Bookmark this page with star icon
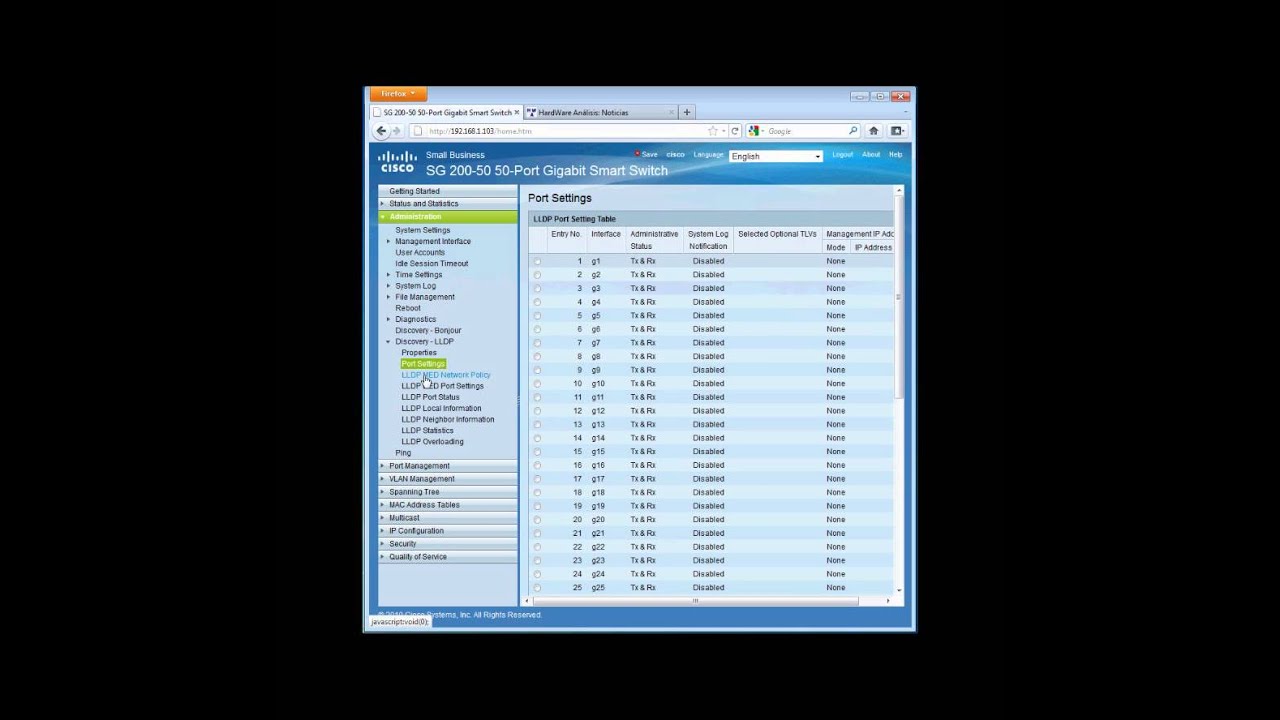The width and height of the screenshot is (1280, 720). (713, 131)
